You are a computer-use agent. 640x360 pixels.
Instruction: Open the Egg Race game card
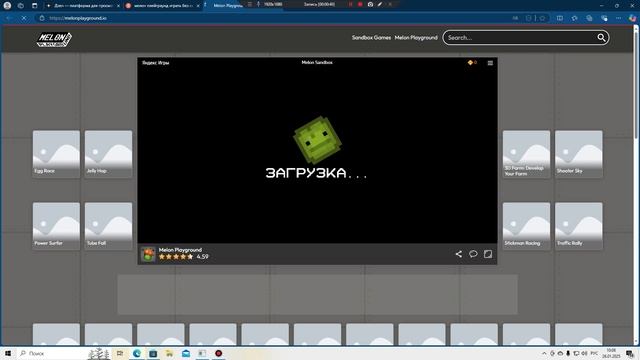tap(56, 154)
